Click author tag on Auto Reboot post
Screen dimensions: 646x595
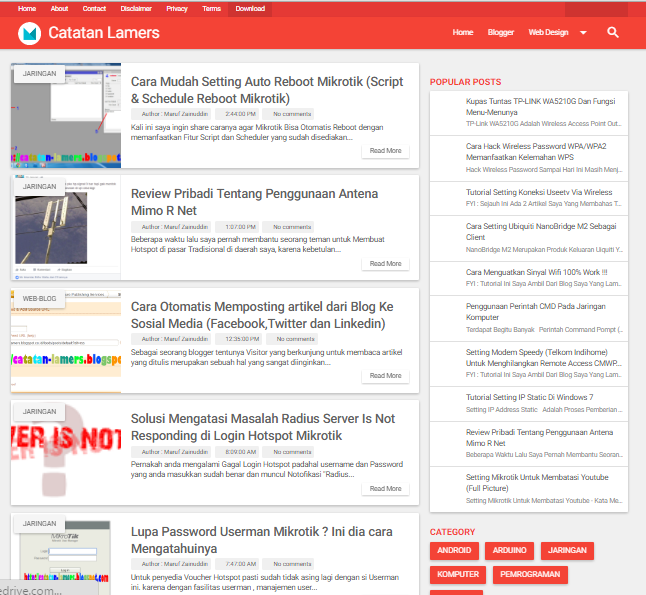[x=171, y=114]
